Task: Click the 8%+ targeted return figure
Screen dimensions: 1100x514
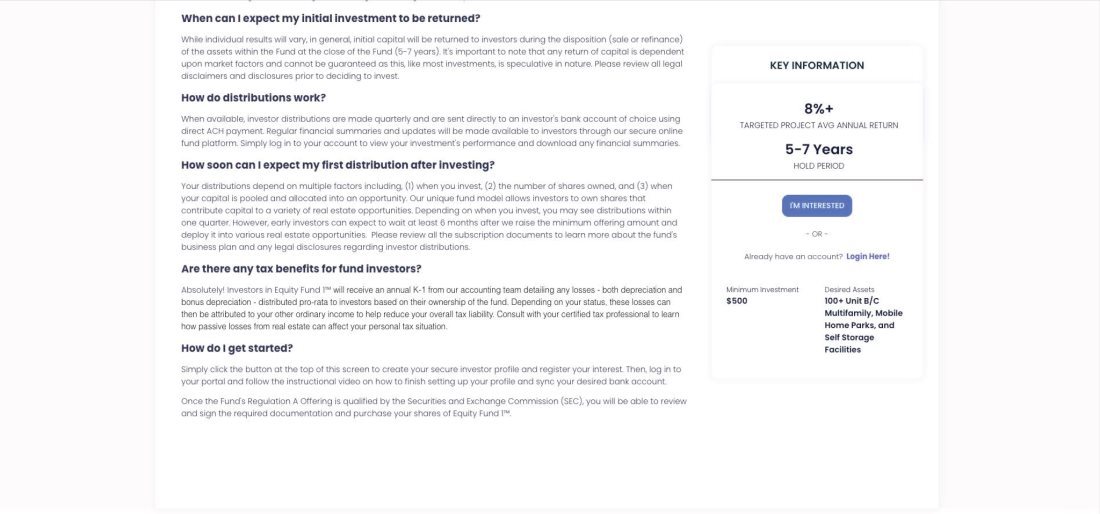Action: 818,109
